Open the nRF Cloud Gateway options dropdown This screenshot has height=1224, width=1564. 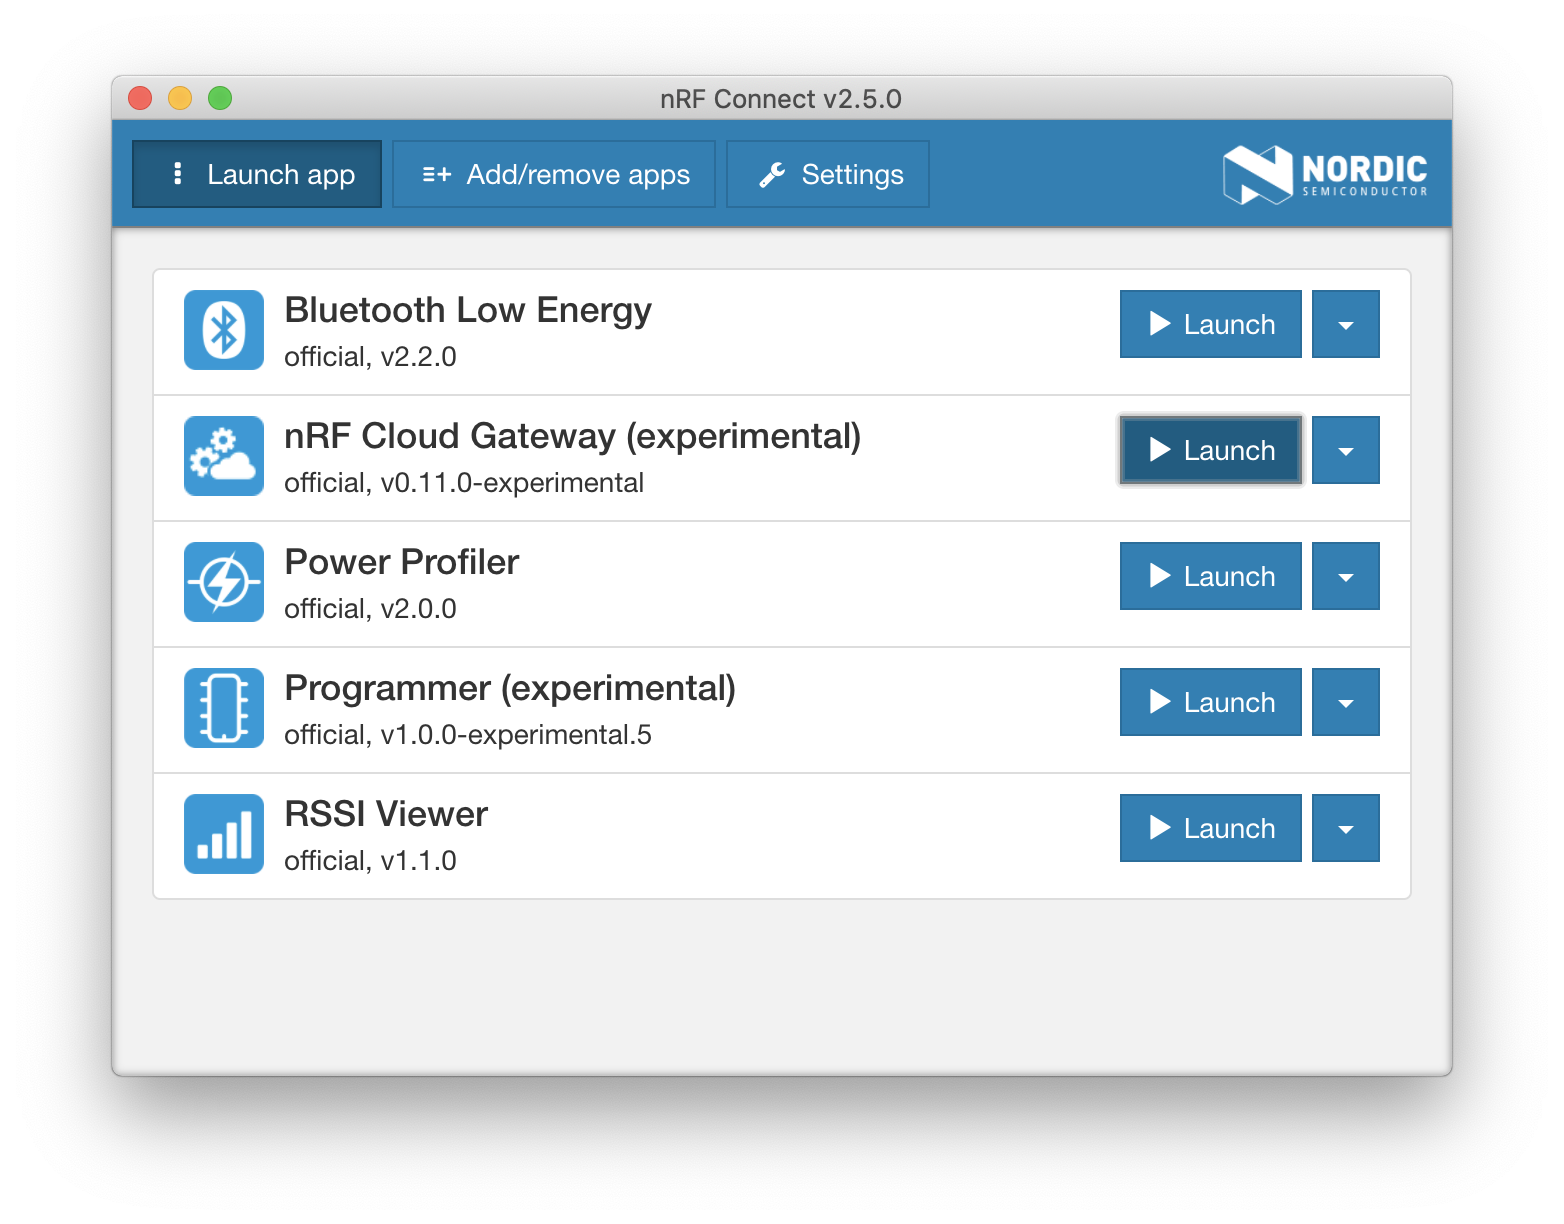pos(1345,450)
